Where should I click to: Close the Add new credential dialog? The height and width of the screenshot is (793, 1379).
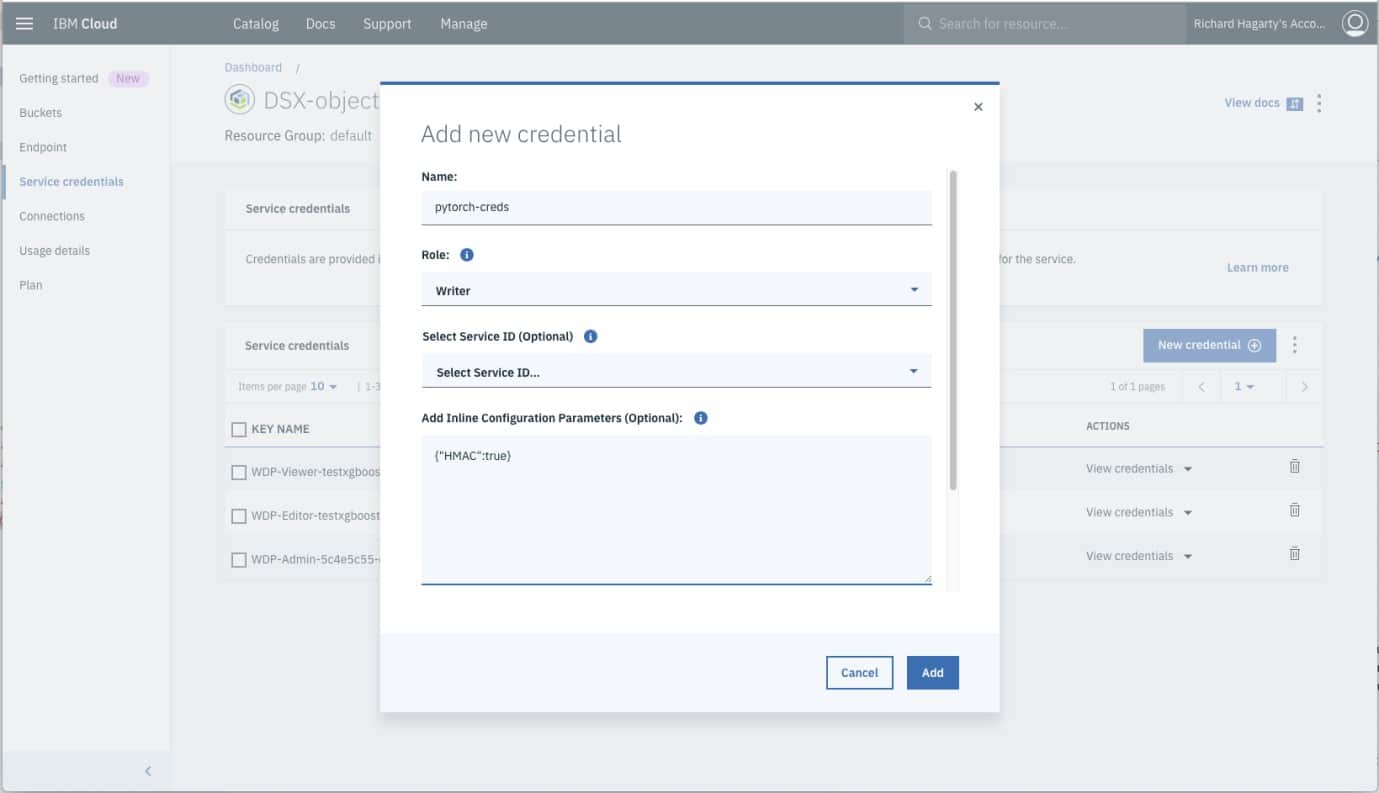pos(978,107)
